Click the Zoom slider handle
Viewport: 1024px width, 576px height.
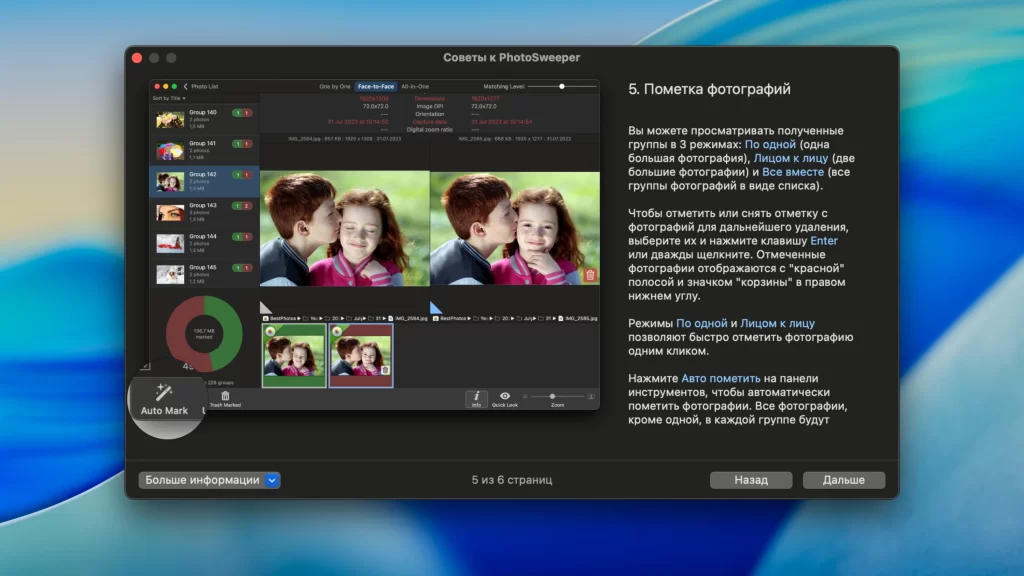552,396
